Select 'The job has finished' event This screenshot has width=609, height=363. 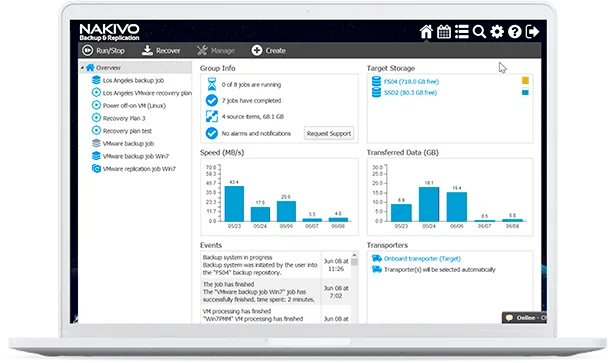click(x=276, y=292)
